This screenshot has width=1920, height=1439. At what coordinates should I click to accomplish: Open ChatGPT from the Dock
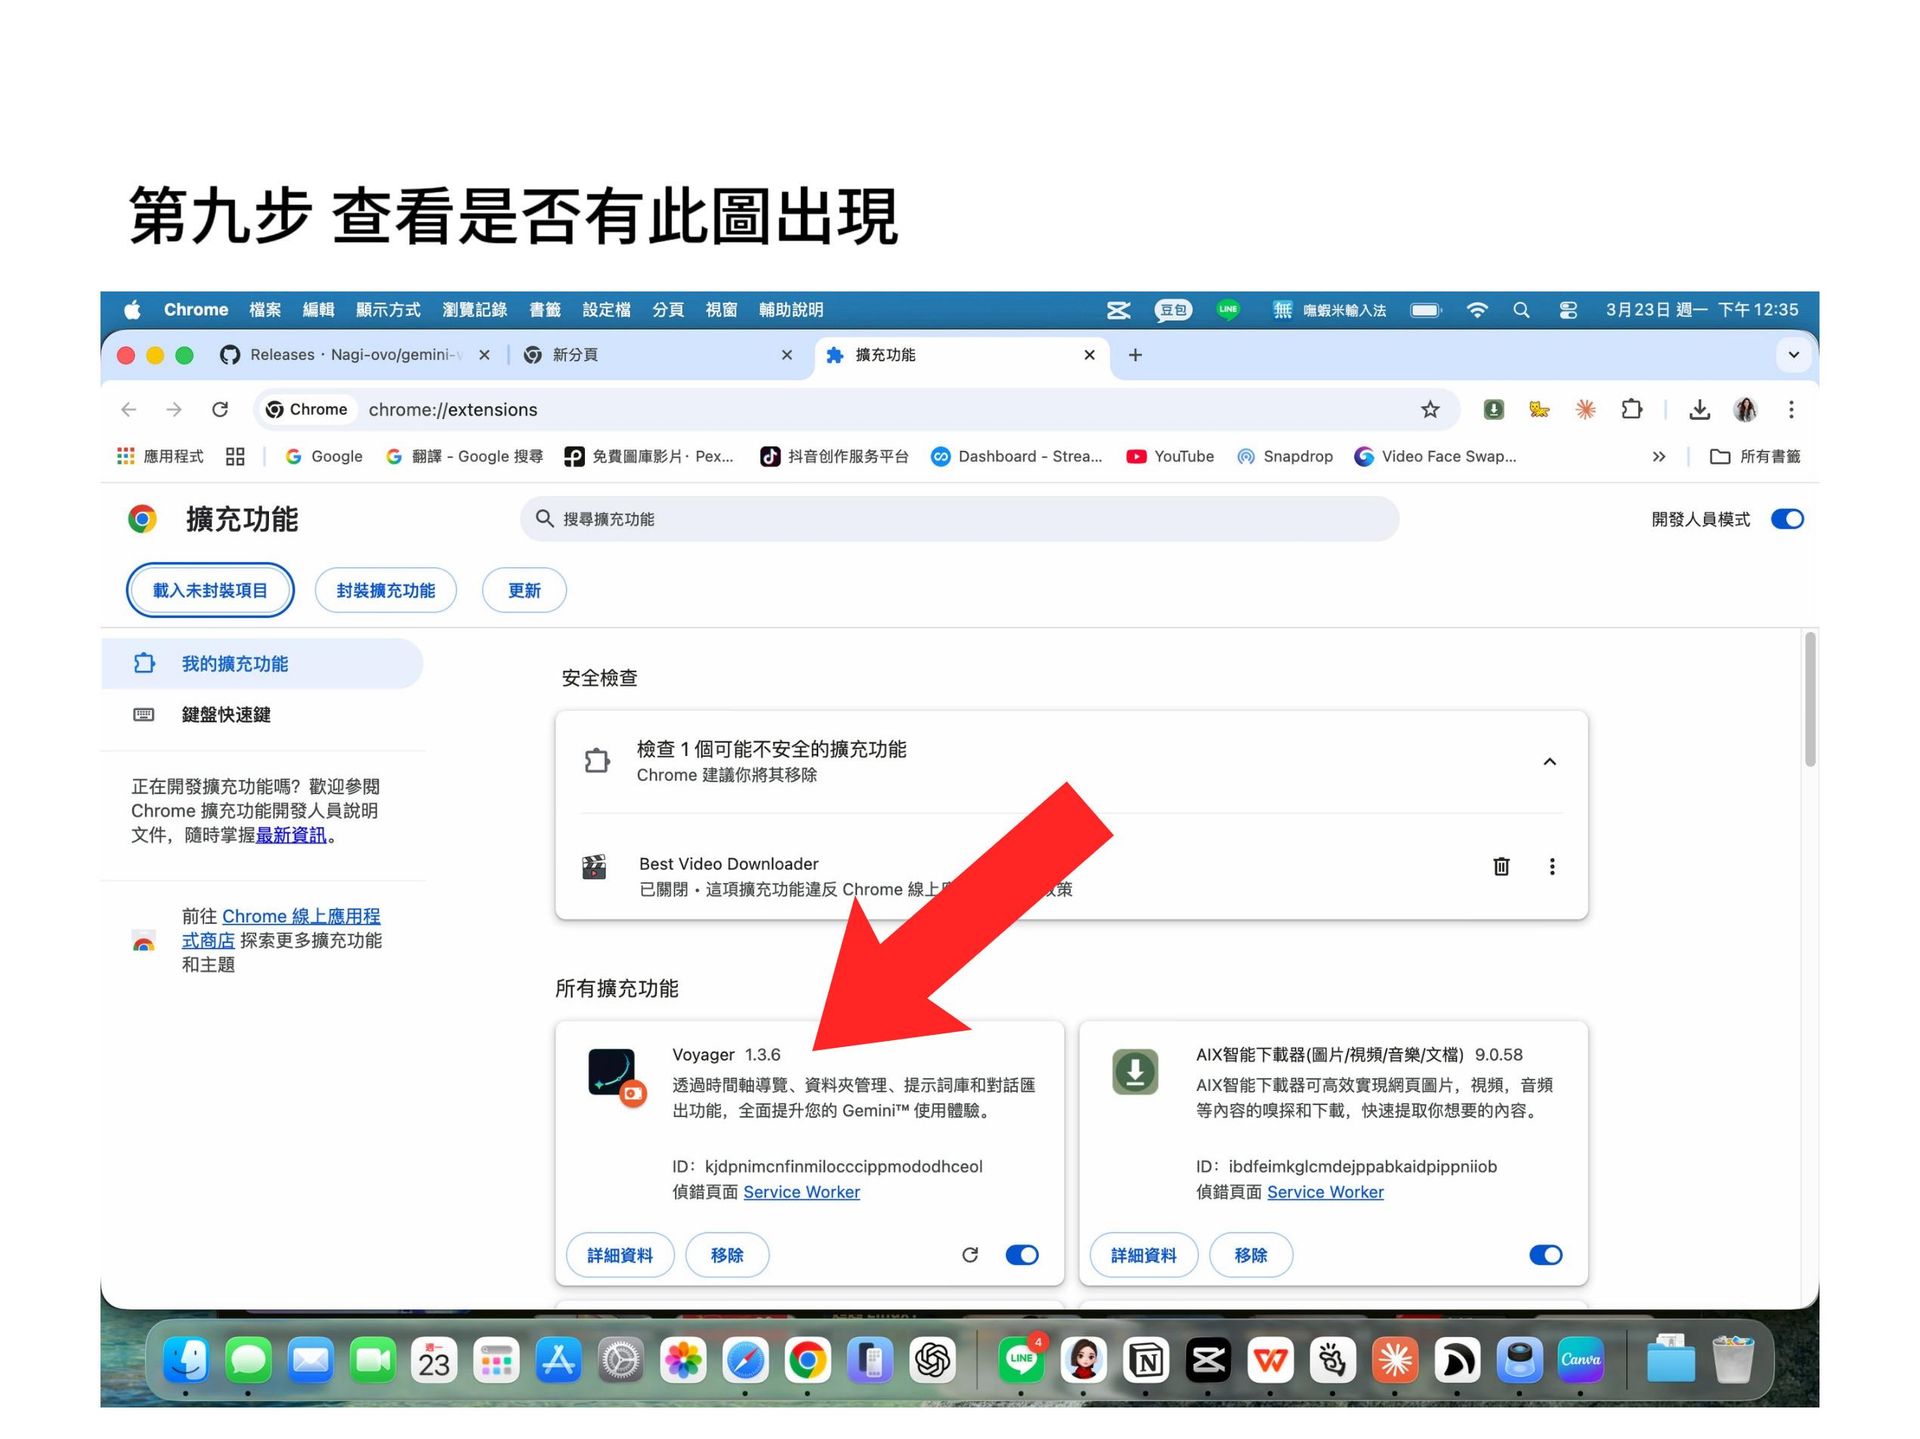click(x=932, y=1360)
